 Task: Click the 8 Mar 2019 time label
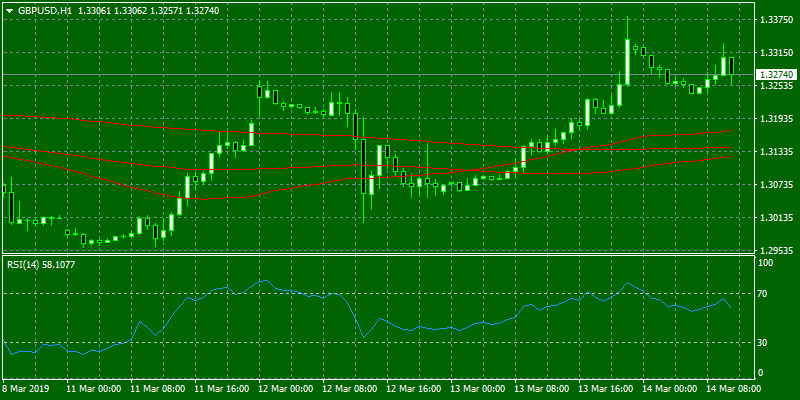point(26,389)
